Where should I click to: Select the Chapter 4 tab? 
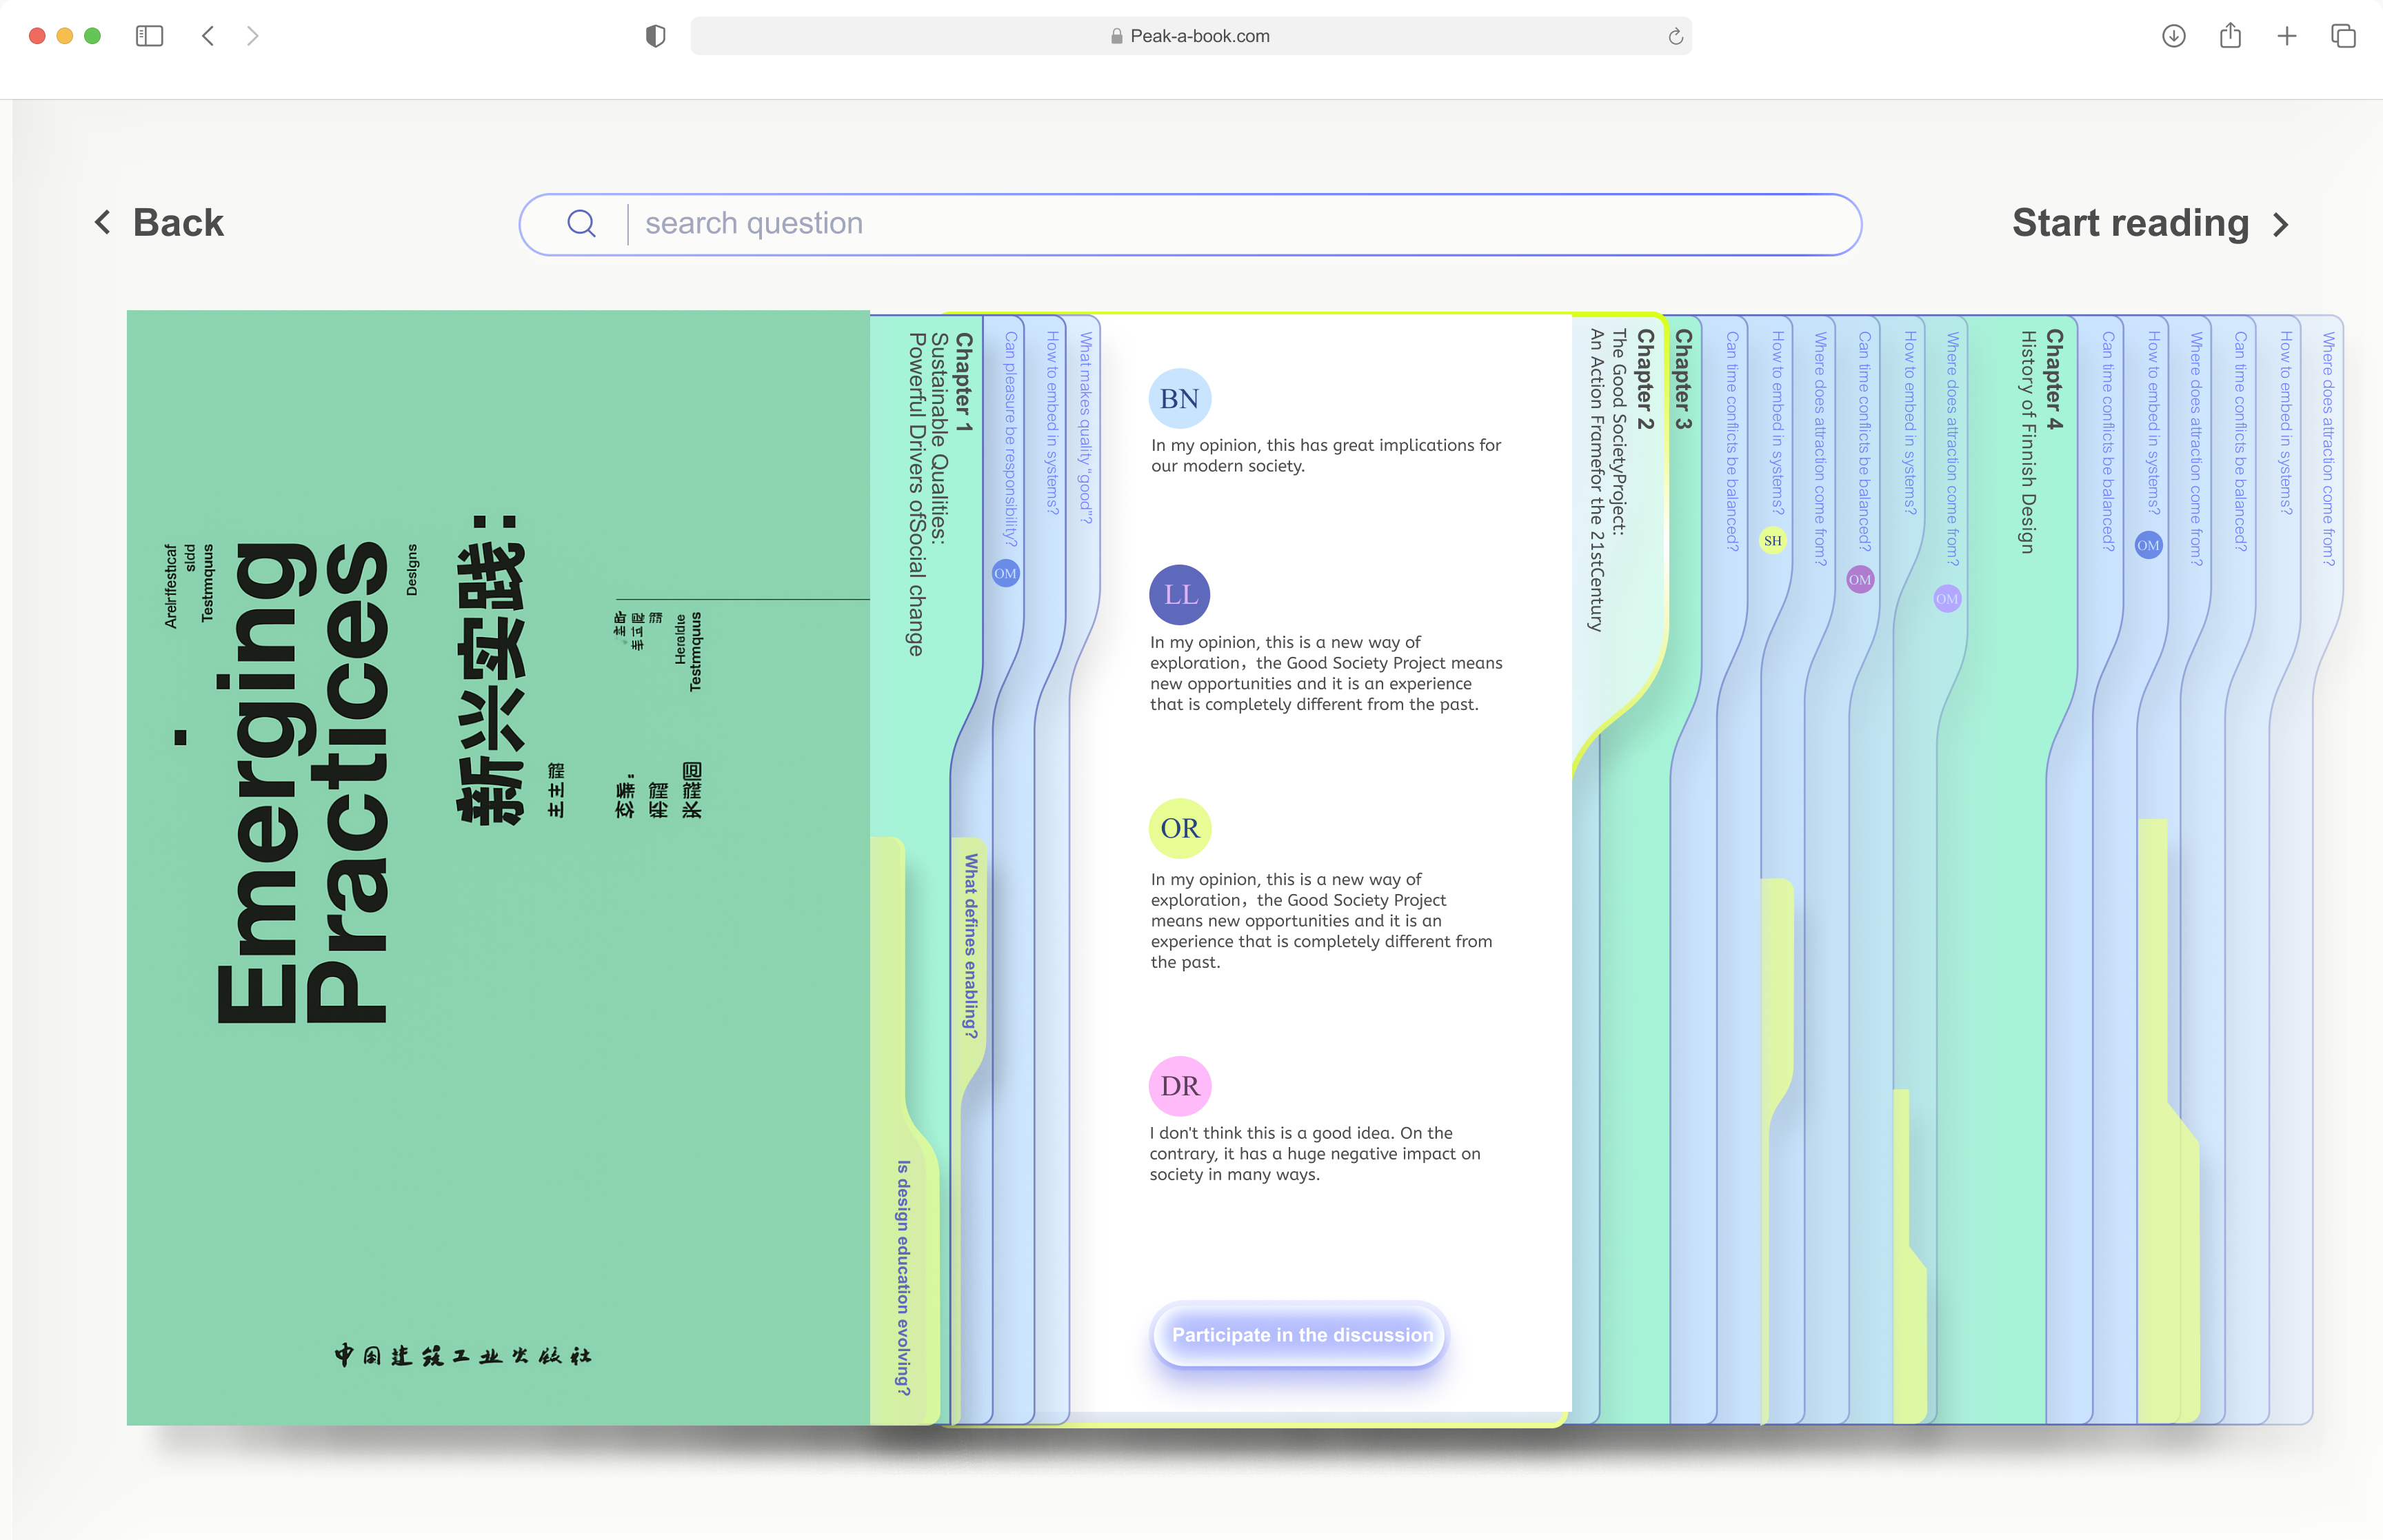[x=2054, y=380]
